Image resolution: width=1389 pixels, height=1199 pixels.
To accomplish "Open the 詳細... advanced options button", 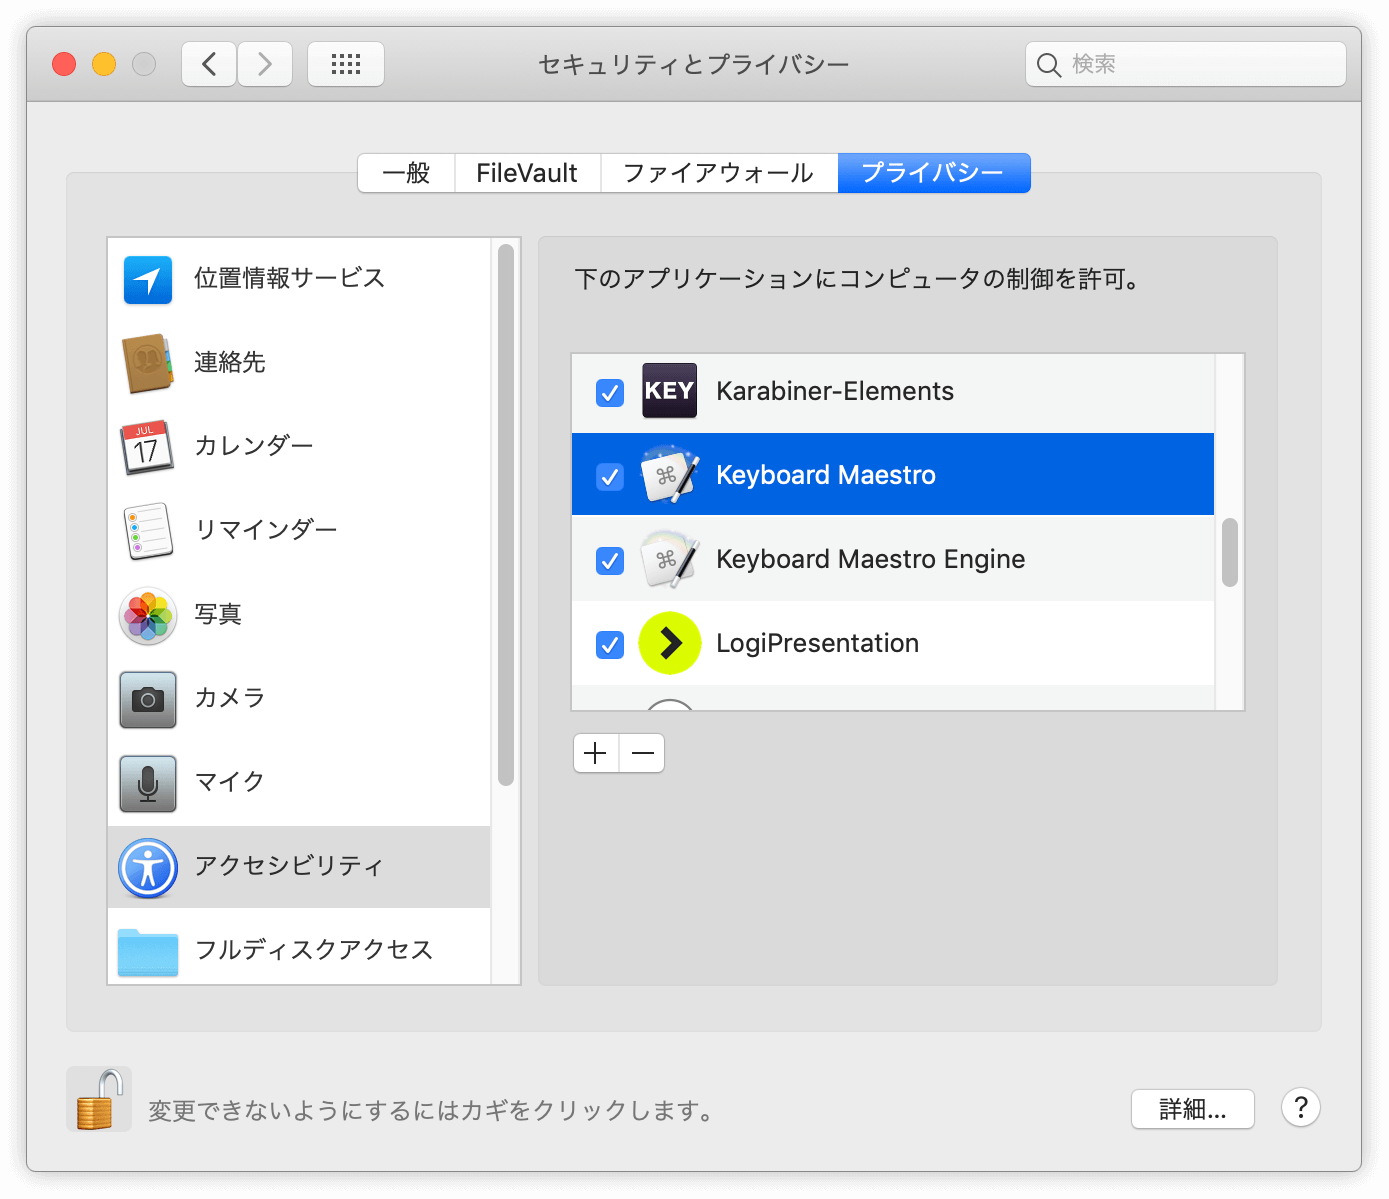I will tap(1193, 1109).
